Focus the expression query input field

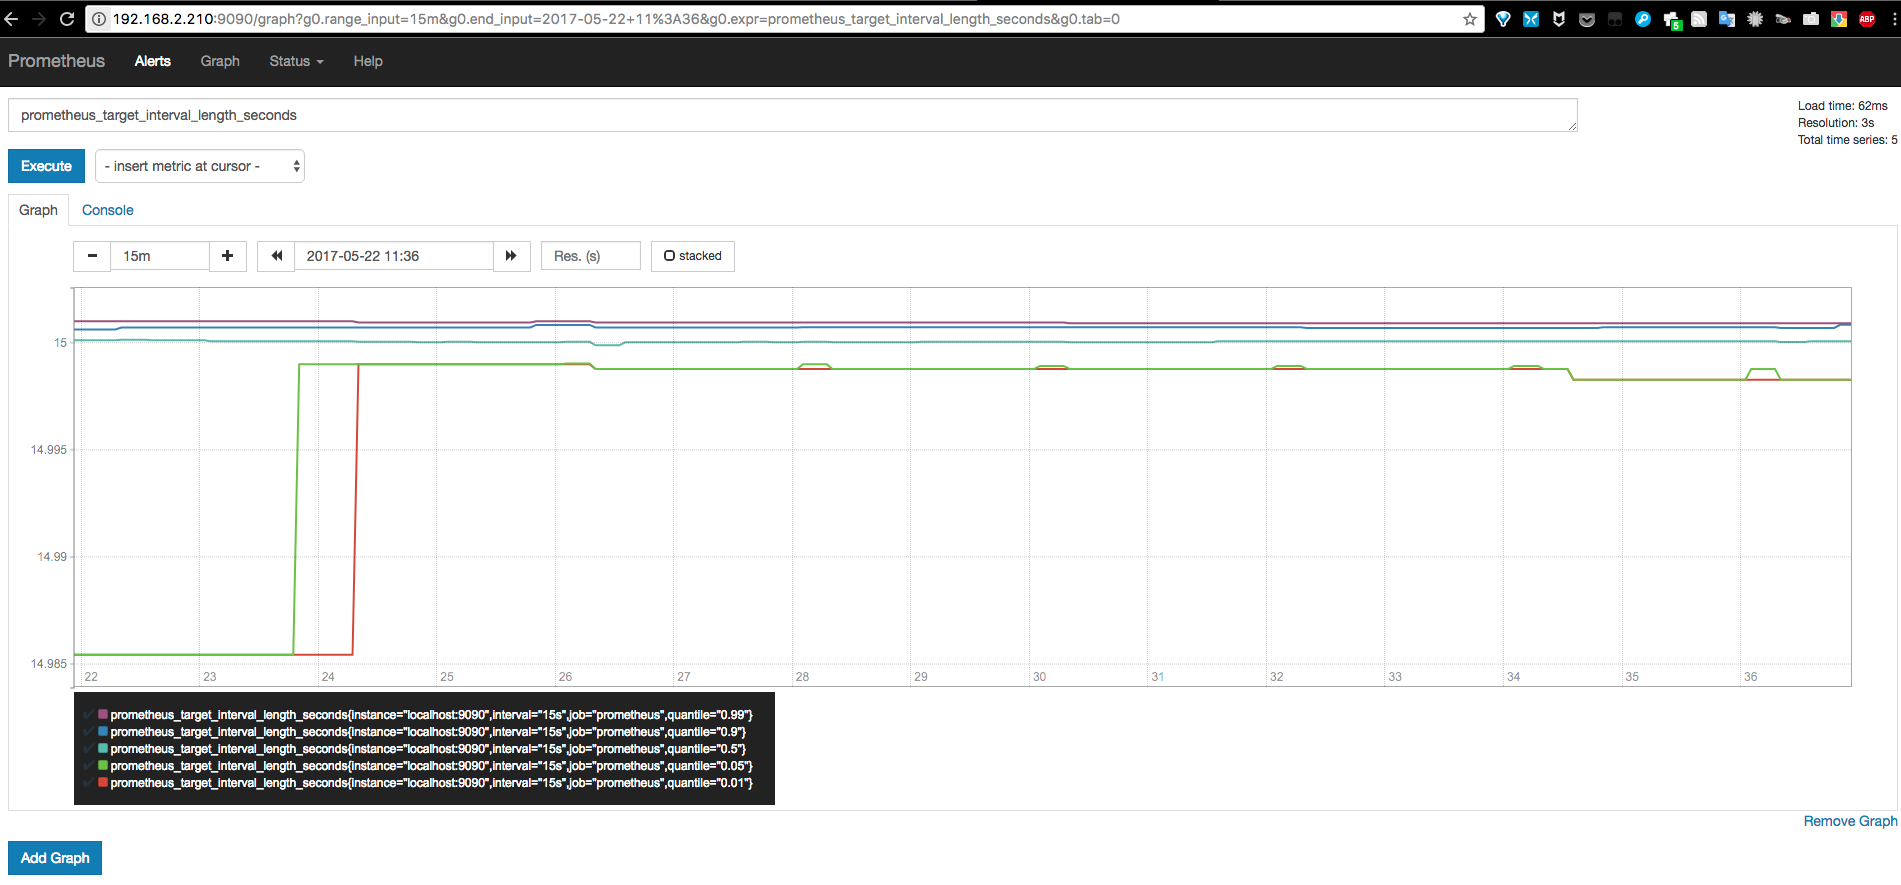(x=792, y=115)
